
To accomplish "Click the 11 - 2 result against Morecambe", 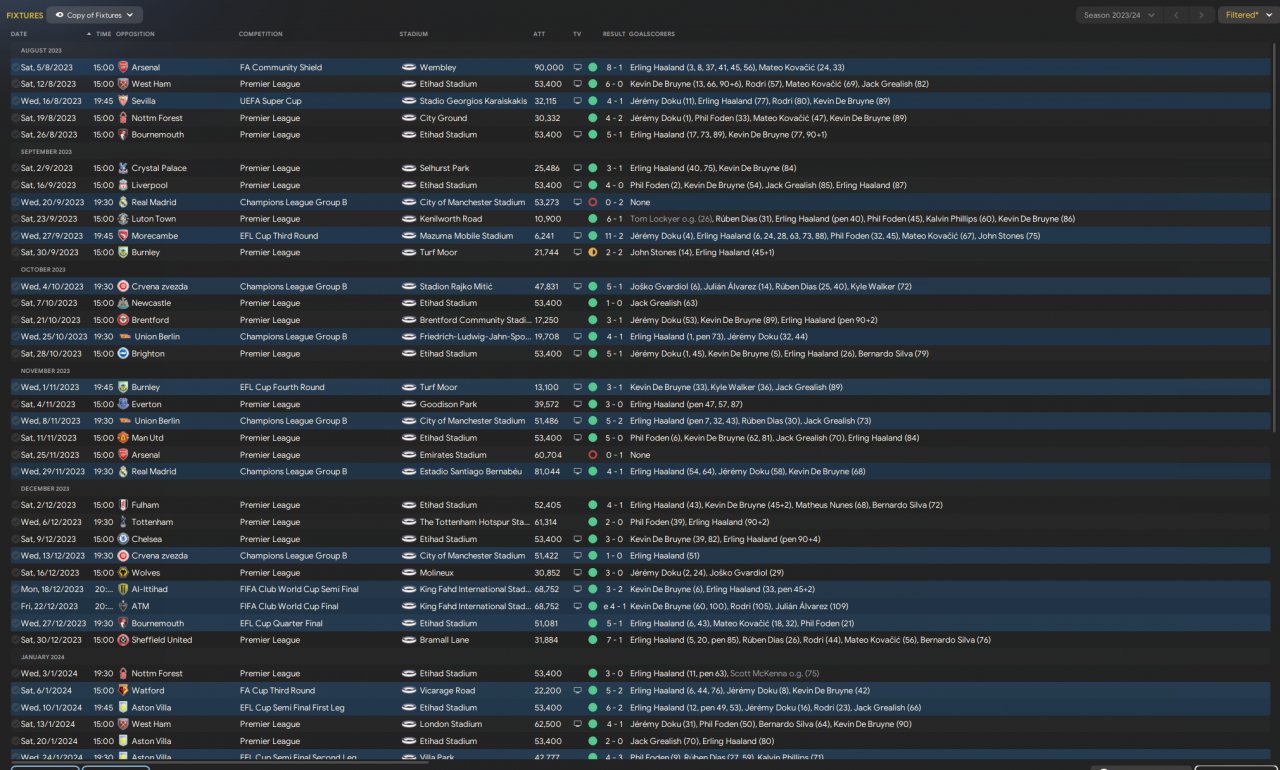I will coord(613,236).
